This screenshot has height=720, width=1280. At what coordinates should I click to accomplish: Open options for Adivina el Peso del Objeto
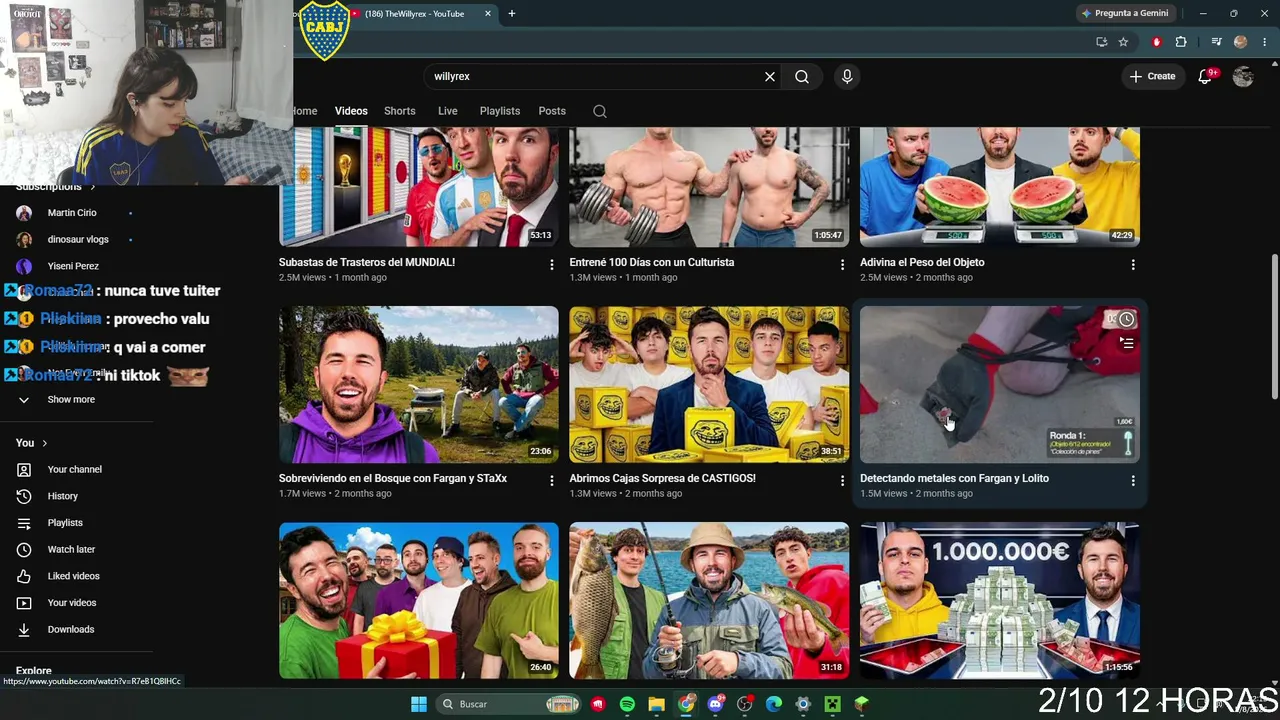tap(1133, 265)
